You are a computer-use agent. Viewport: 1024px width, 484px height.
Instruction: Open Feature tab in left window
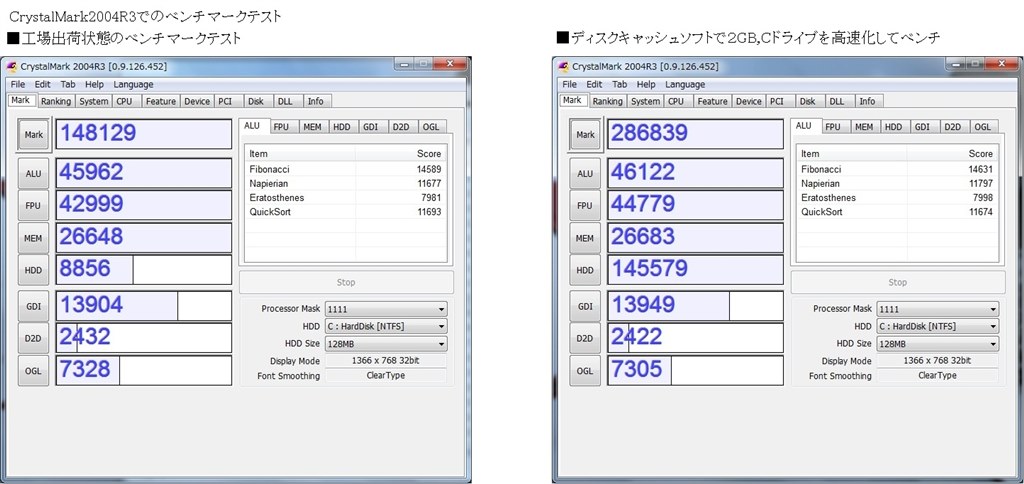tap(161, 101)
